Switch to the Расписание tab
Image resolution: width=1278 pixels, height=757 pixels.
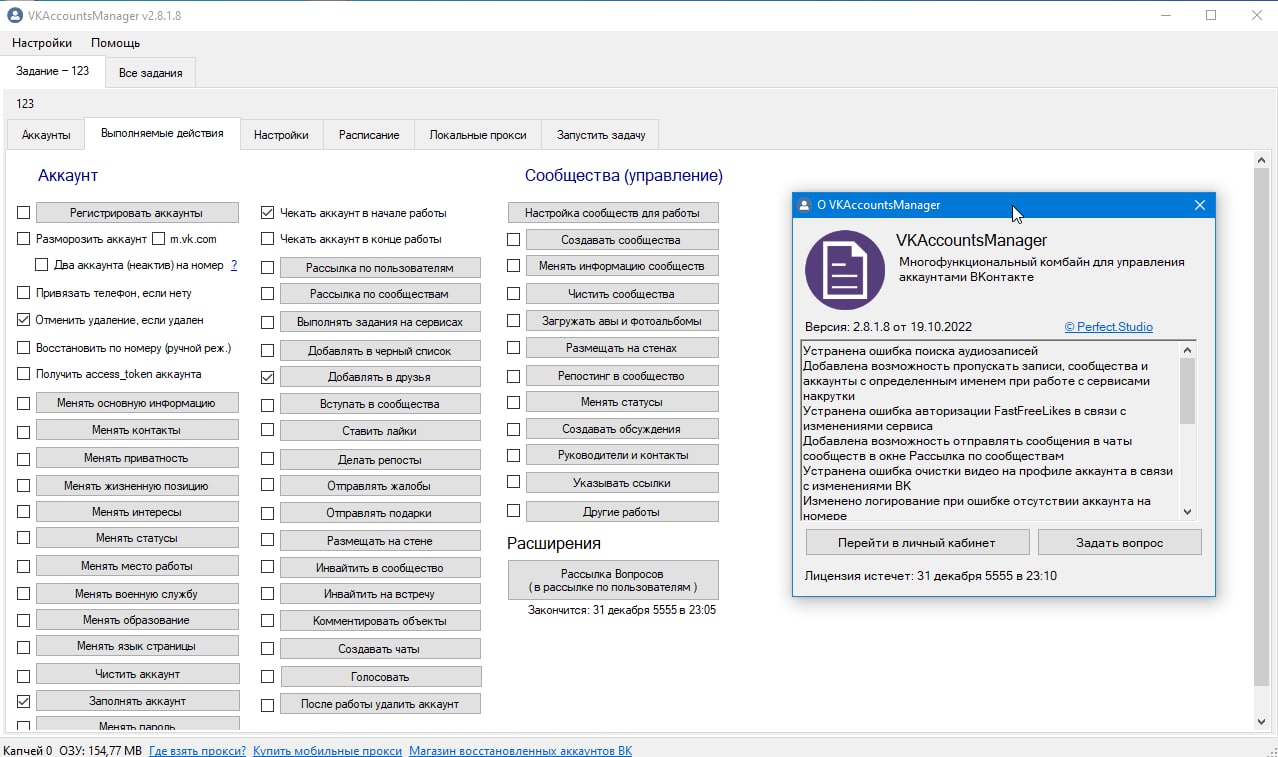point(368,135)
